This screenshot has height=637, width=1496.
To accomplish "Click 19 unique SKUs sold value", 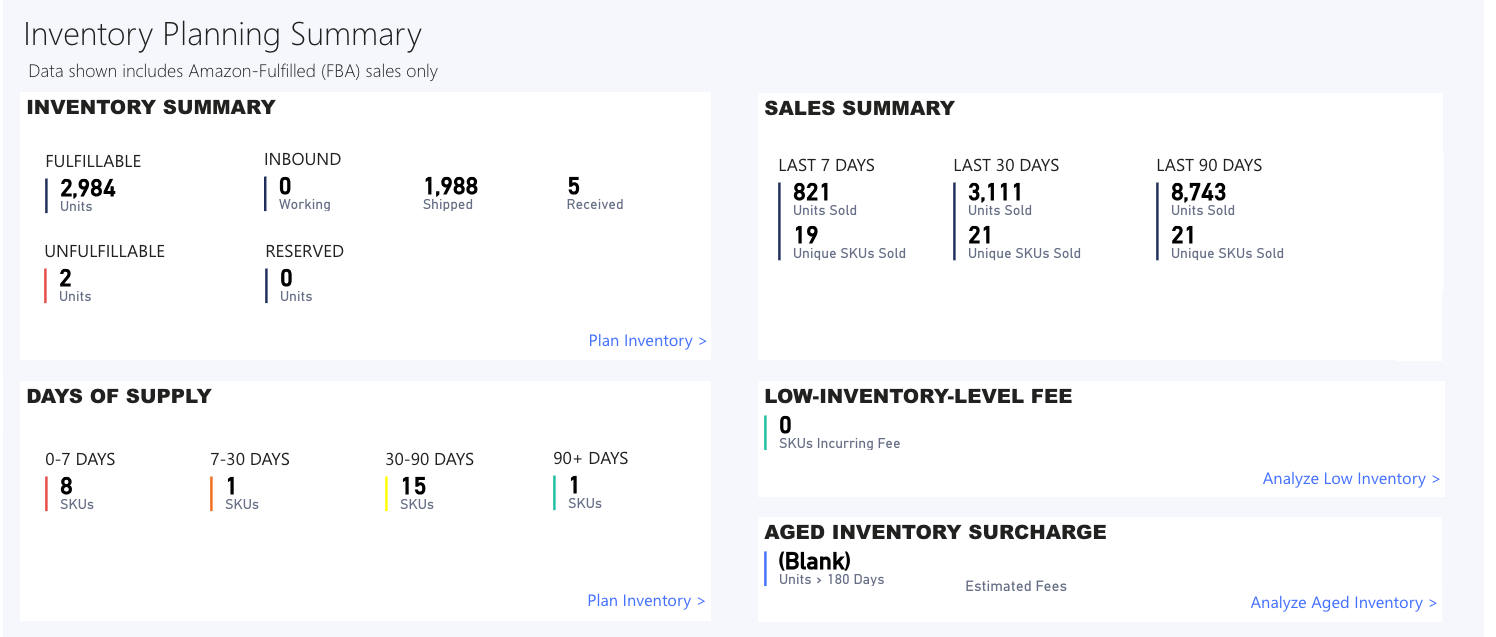I will pyautogui.click(x=806, y=235).
